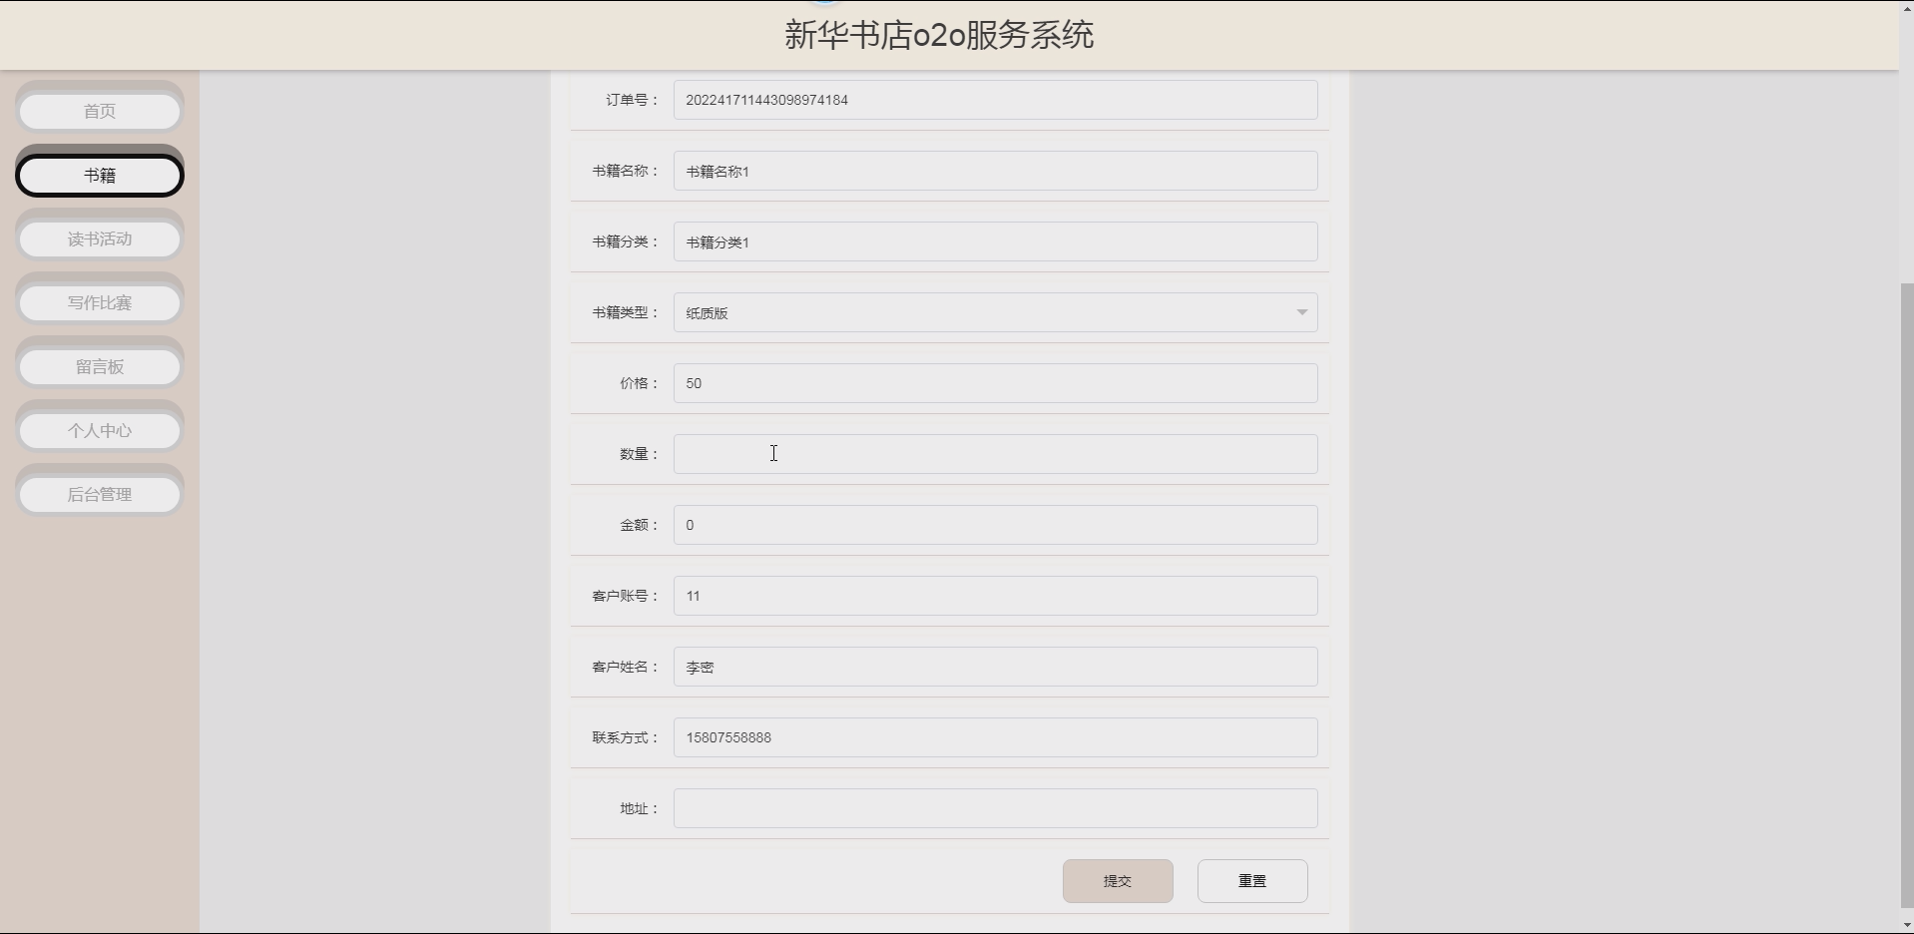1914x934 pixels.
Task: Click the 金额： label
Action: 640,525
